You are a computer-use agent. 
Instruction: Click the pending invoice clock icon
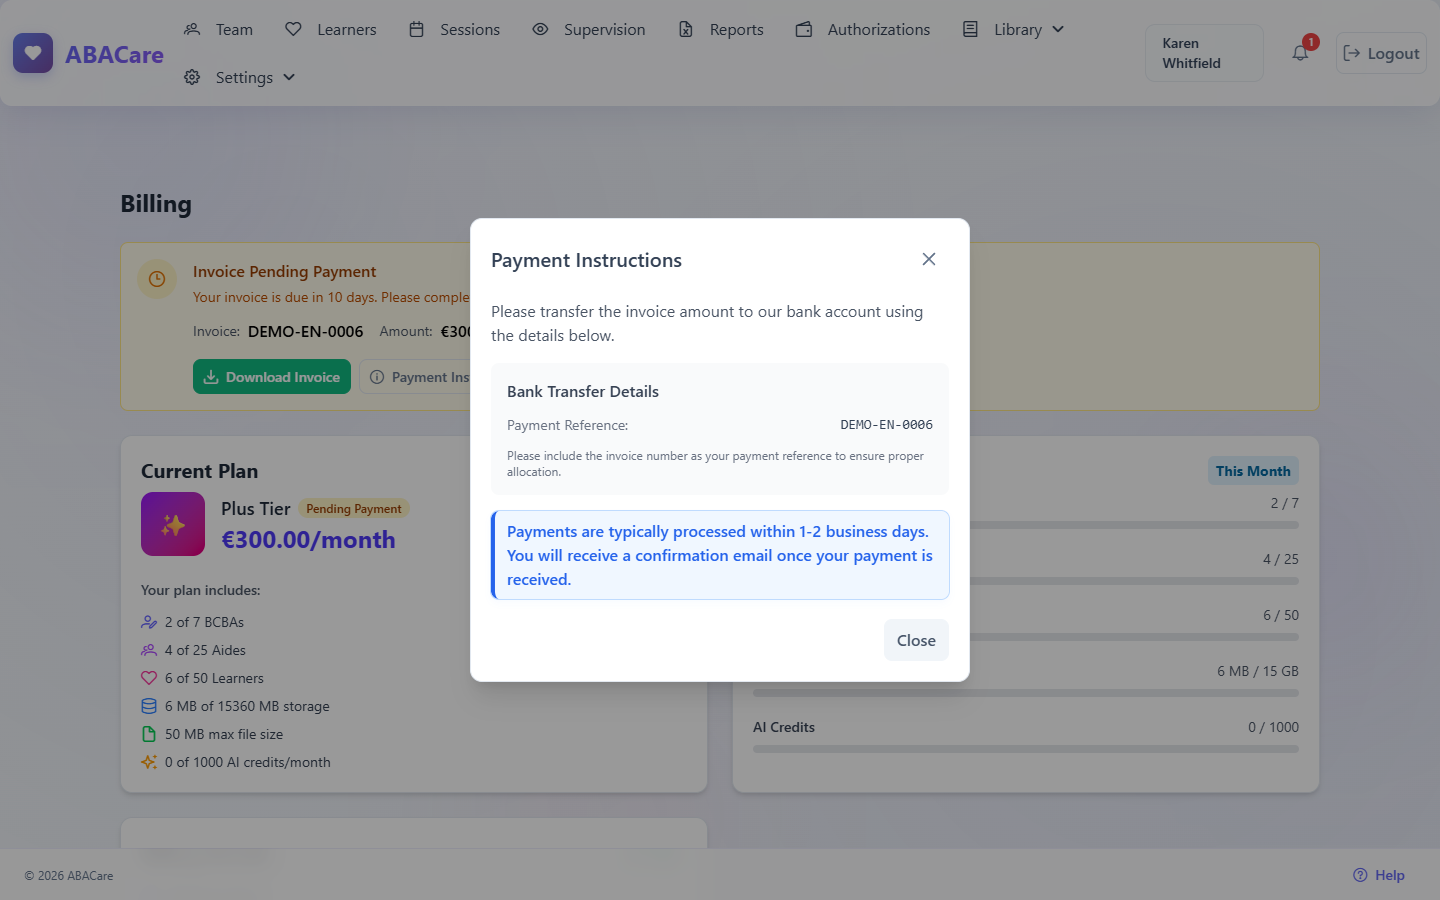157,279
